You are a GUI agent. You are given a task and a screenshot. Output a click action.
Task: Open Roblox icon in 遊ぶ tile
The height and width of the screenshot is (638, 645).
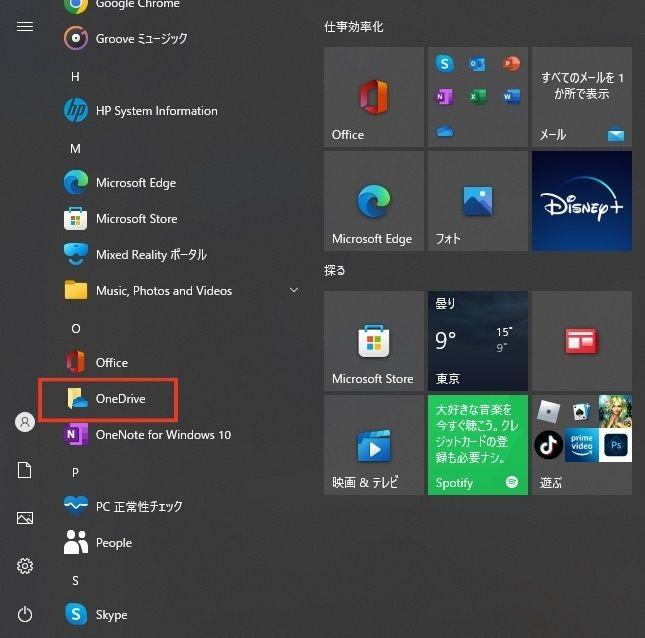(549, 411)
